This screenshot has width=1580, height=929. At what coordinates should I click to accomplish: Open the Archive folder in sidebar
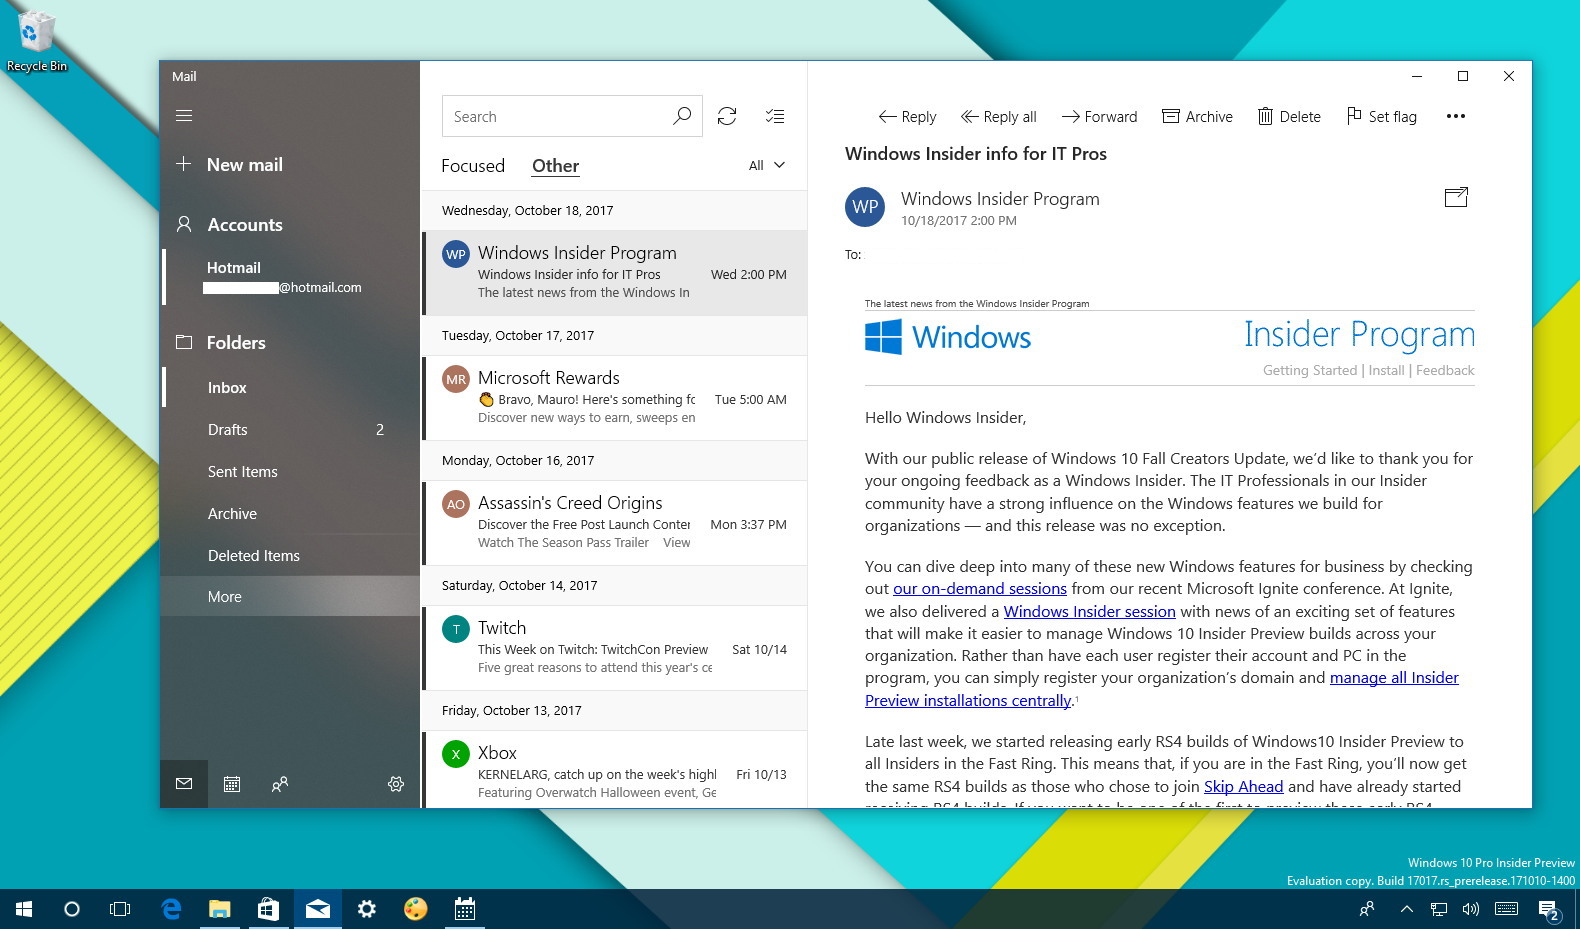[290, 514]
